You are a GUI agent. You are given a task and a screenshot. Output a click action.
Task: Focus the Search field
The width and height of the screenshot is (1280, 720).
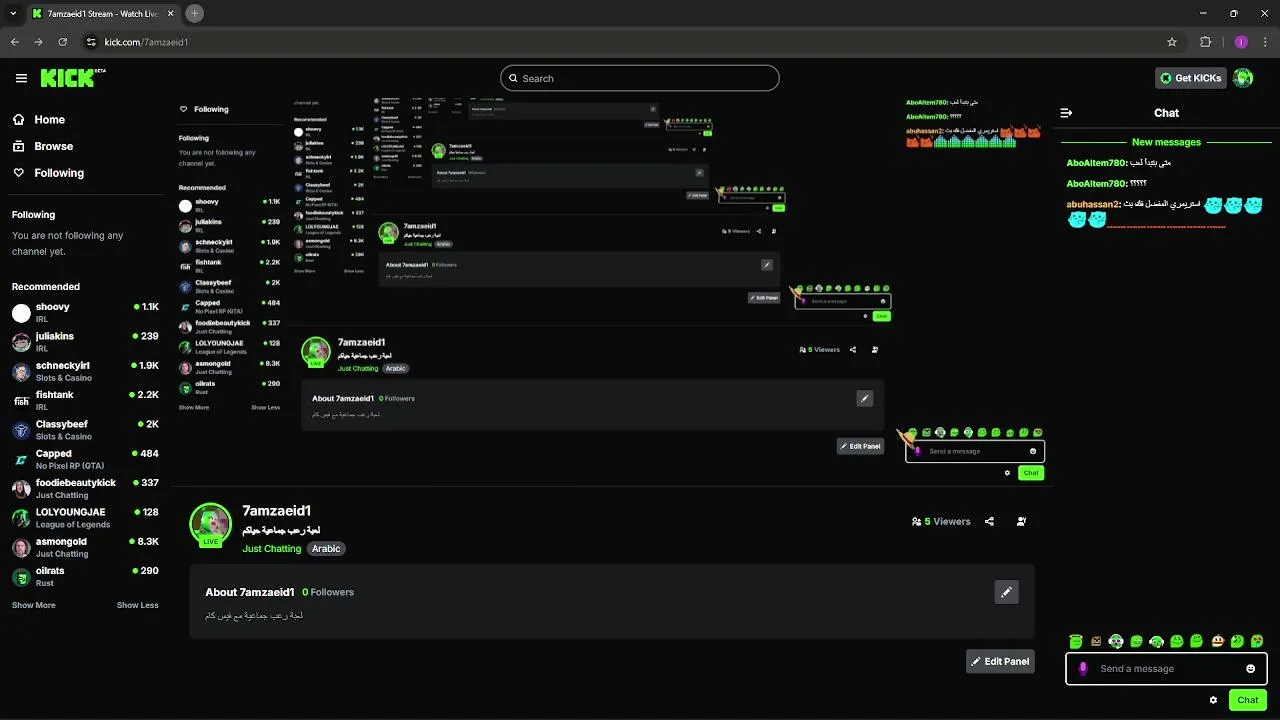click(x=640, y=78)
